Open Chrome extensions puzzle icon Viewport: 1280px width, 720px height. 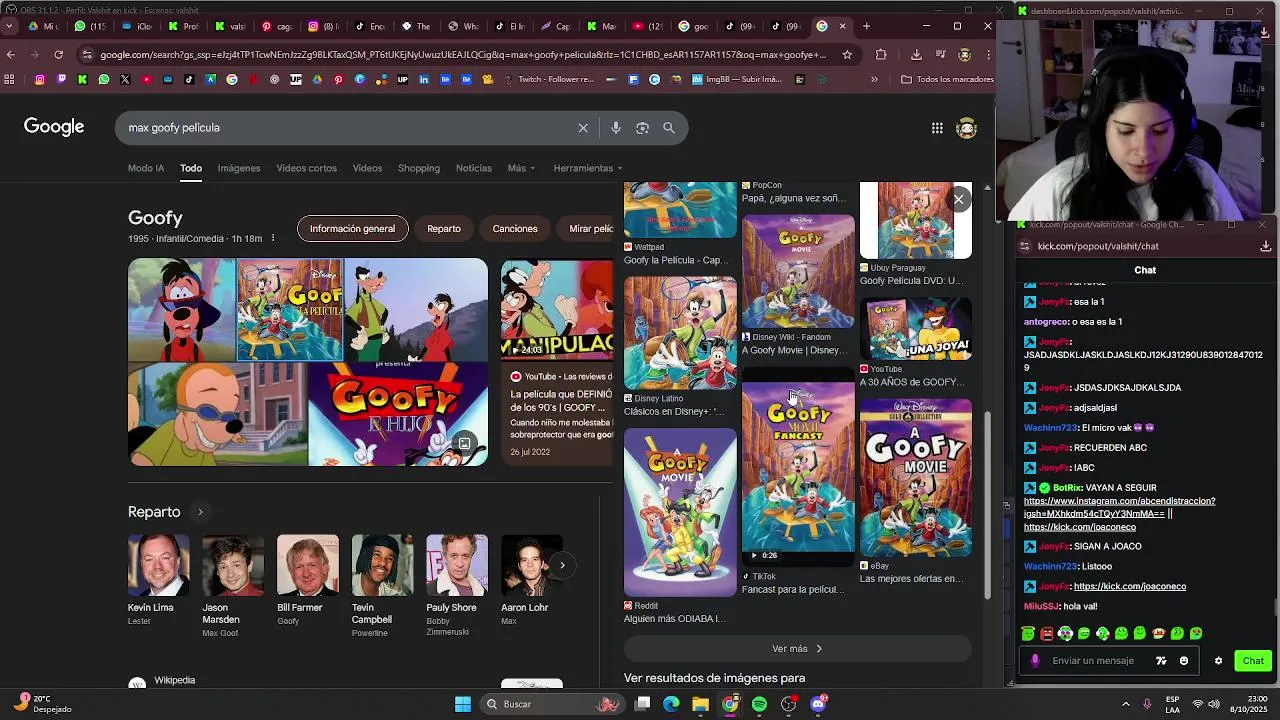[x=881, y=55]
